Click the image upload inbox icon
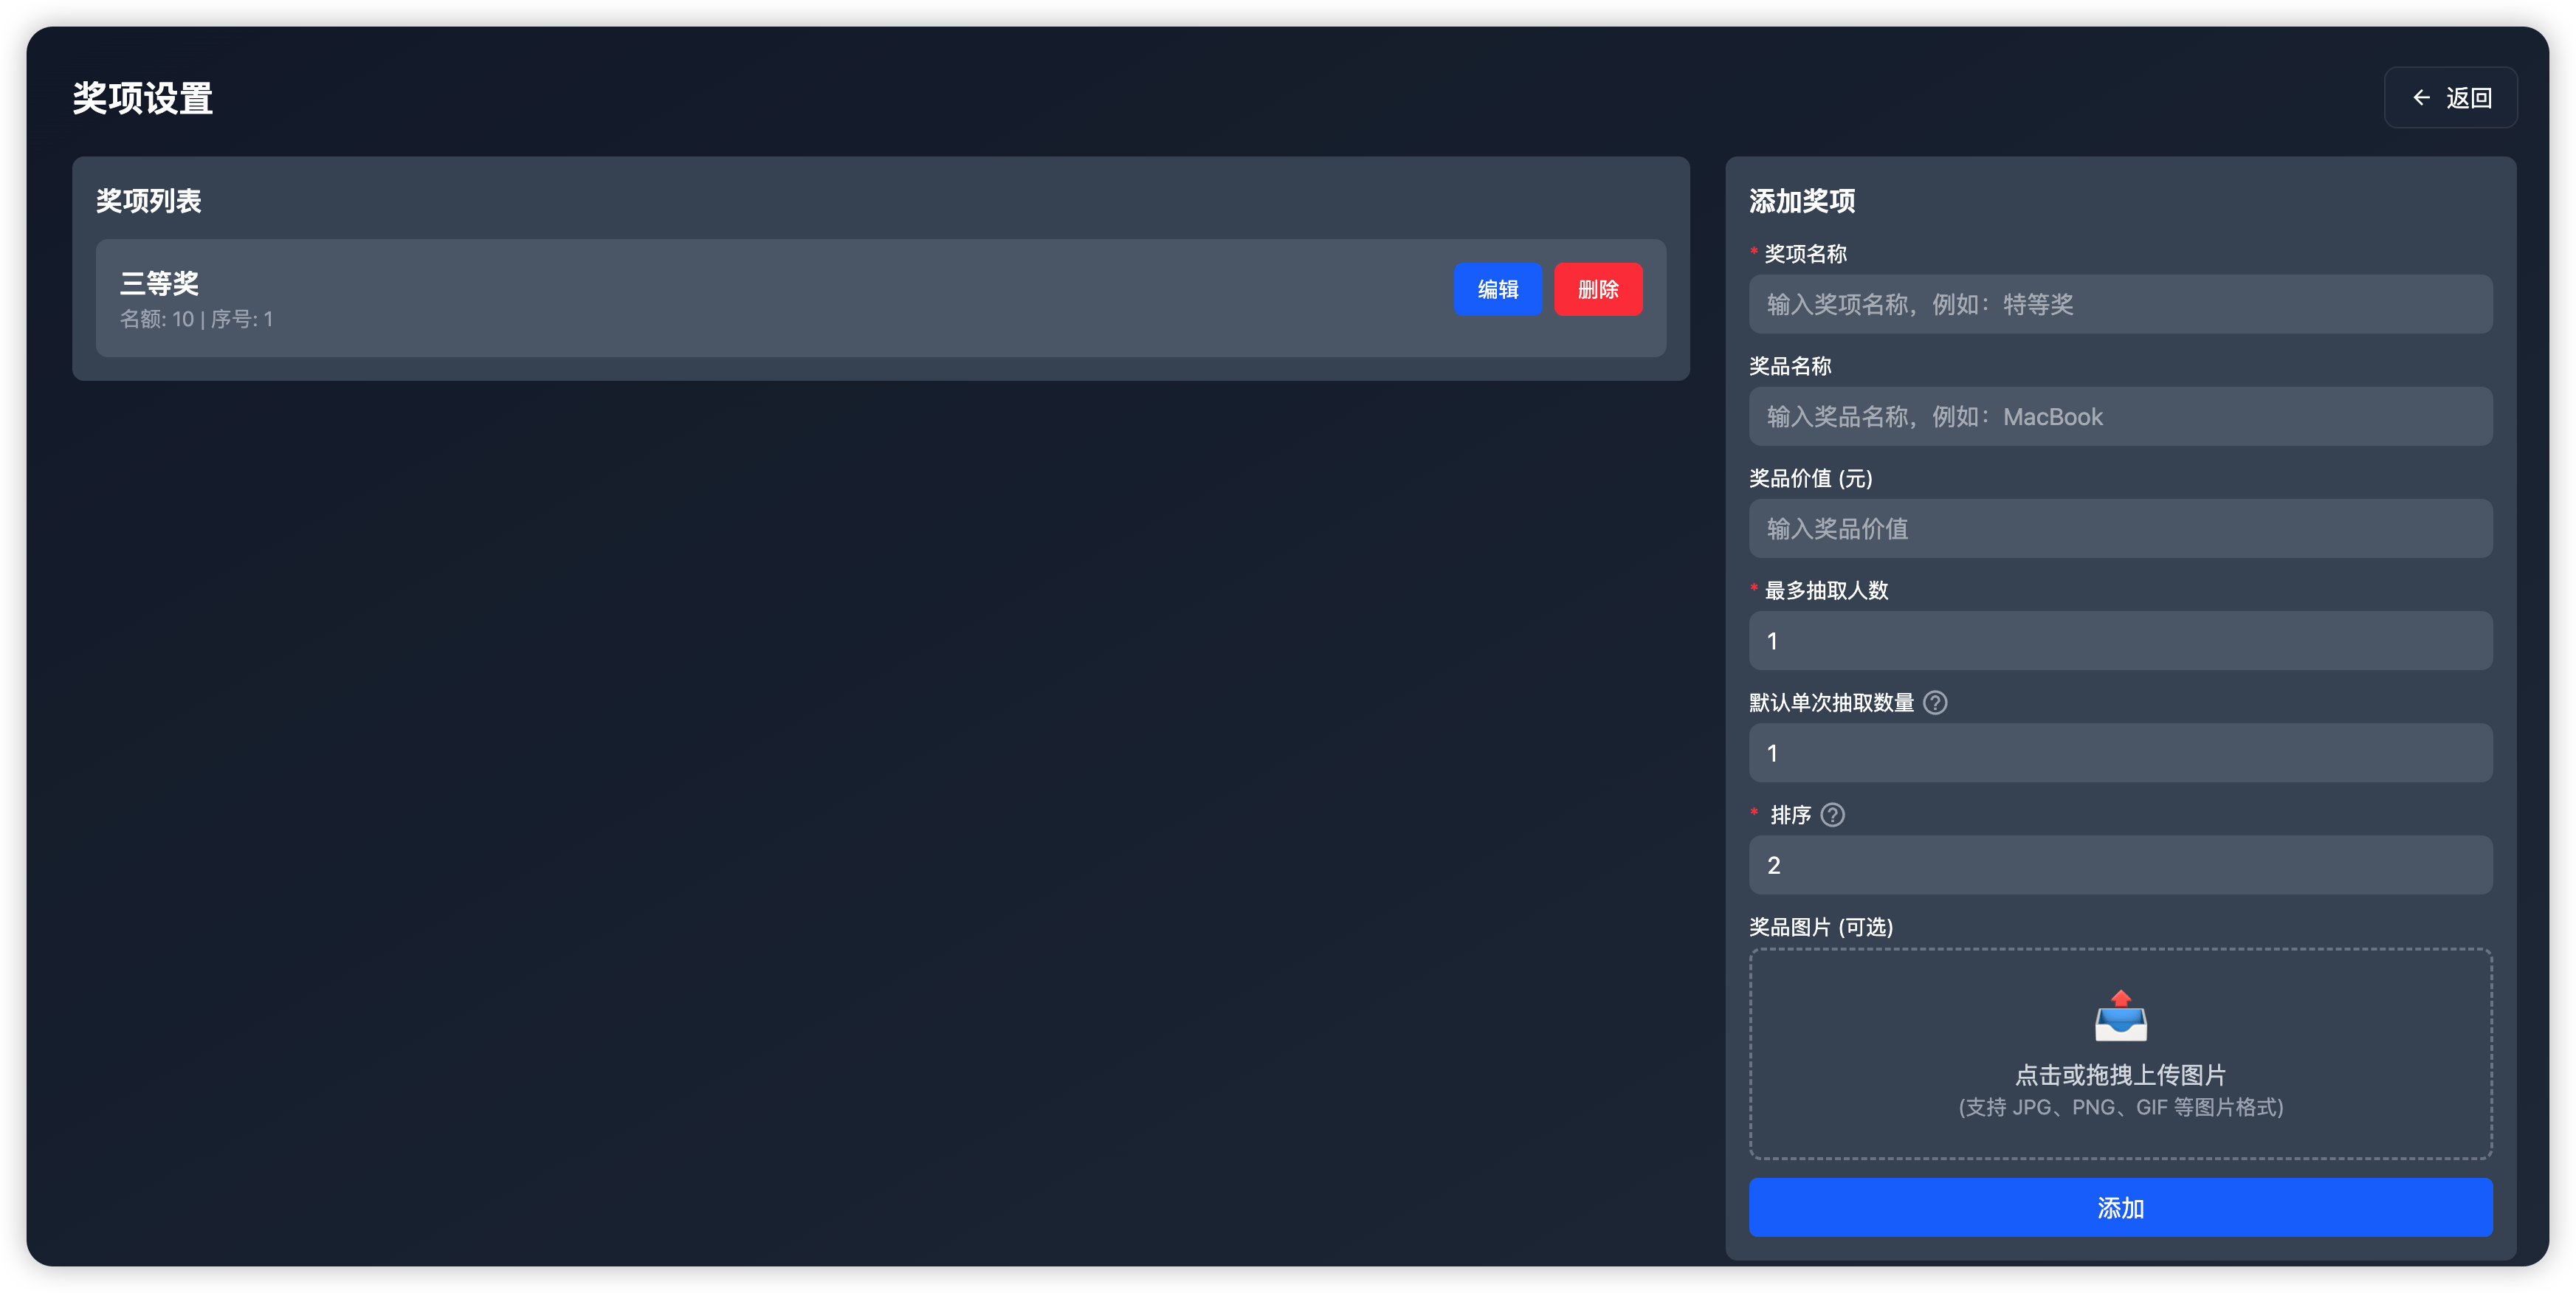The width and height of the screenshot is (2576, 1293). [2120, 1016]
